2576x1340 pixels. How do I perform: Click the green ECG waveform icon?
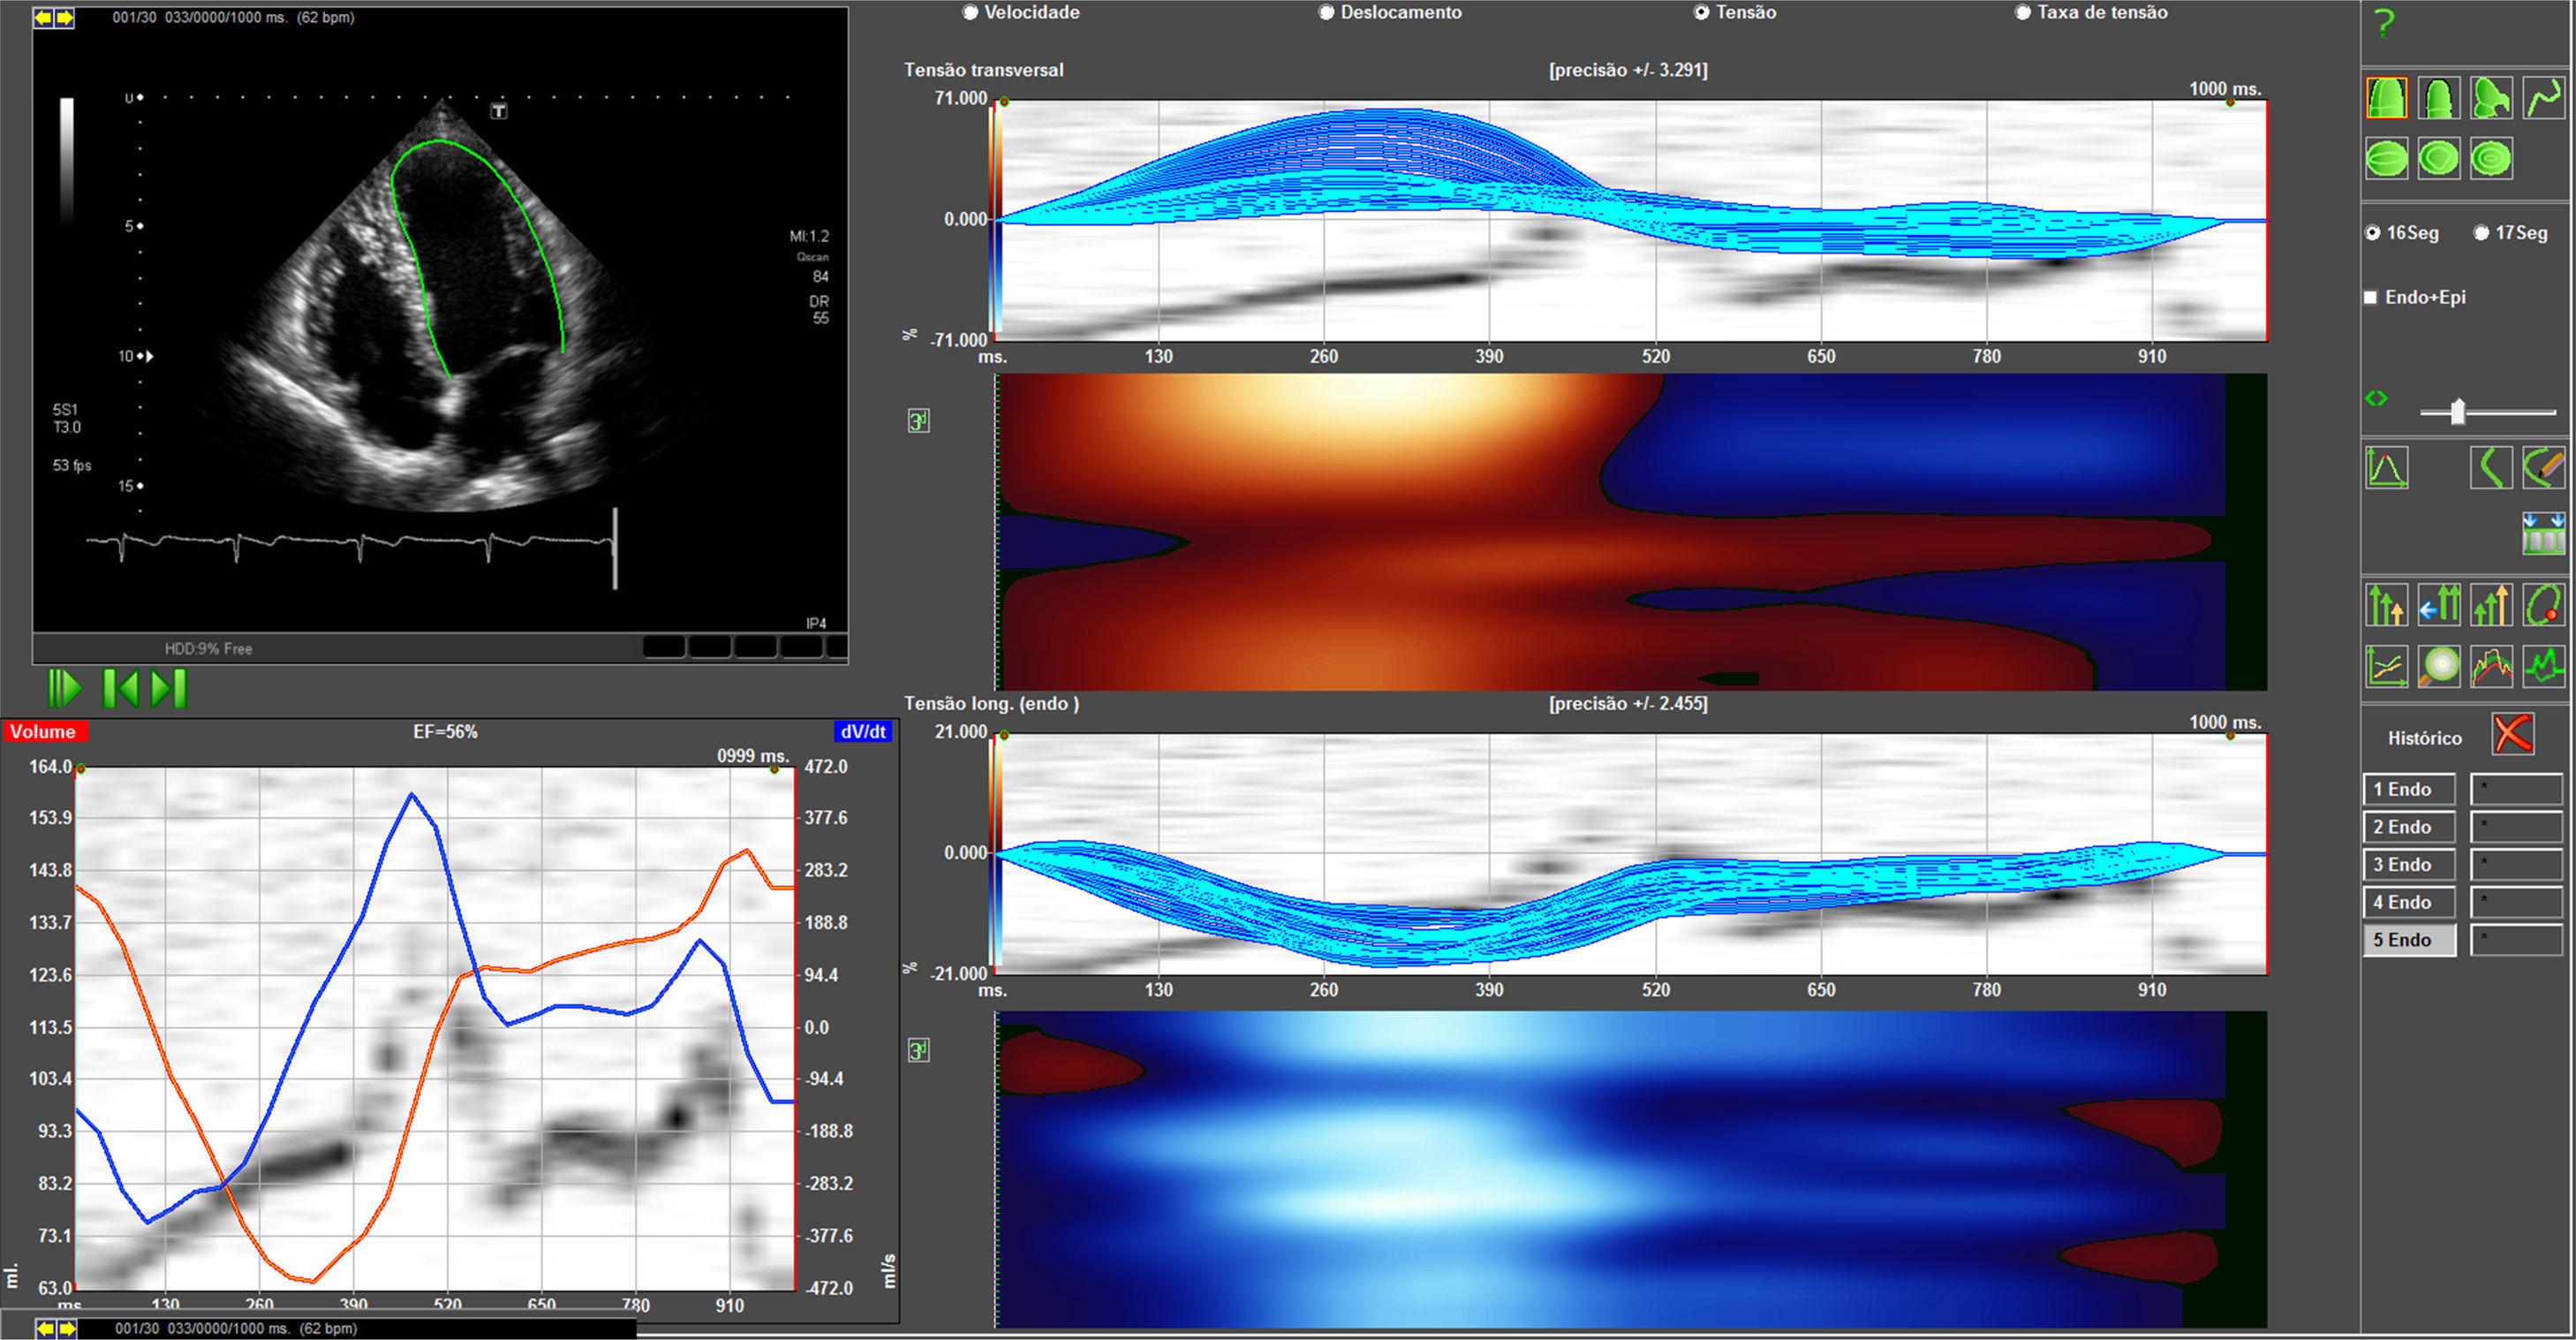[2543, 666]
